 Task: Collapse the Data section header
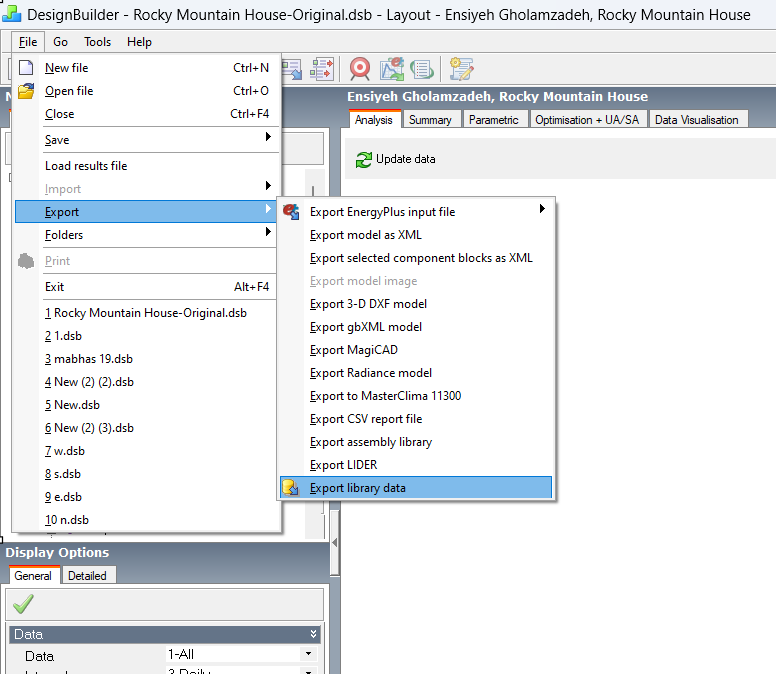point(165,634)
